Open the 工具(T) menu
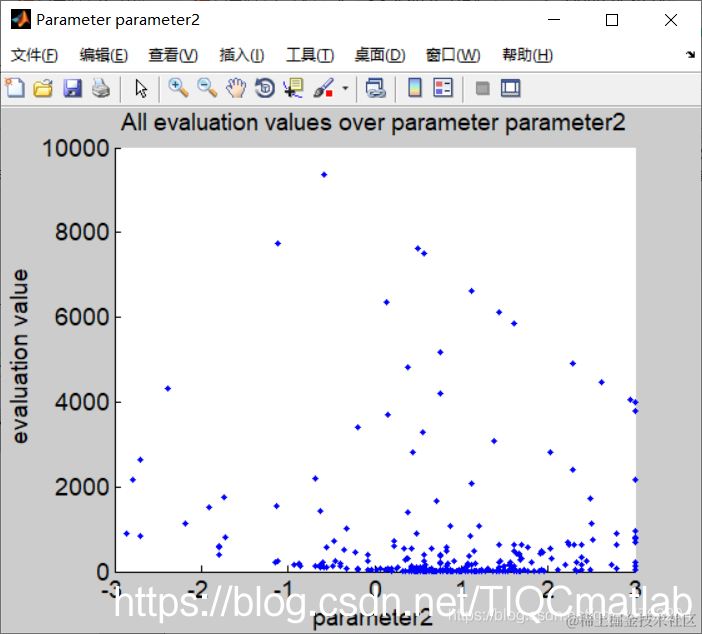 (310, 55)
